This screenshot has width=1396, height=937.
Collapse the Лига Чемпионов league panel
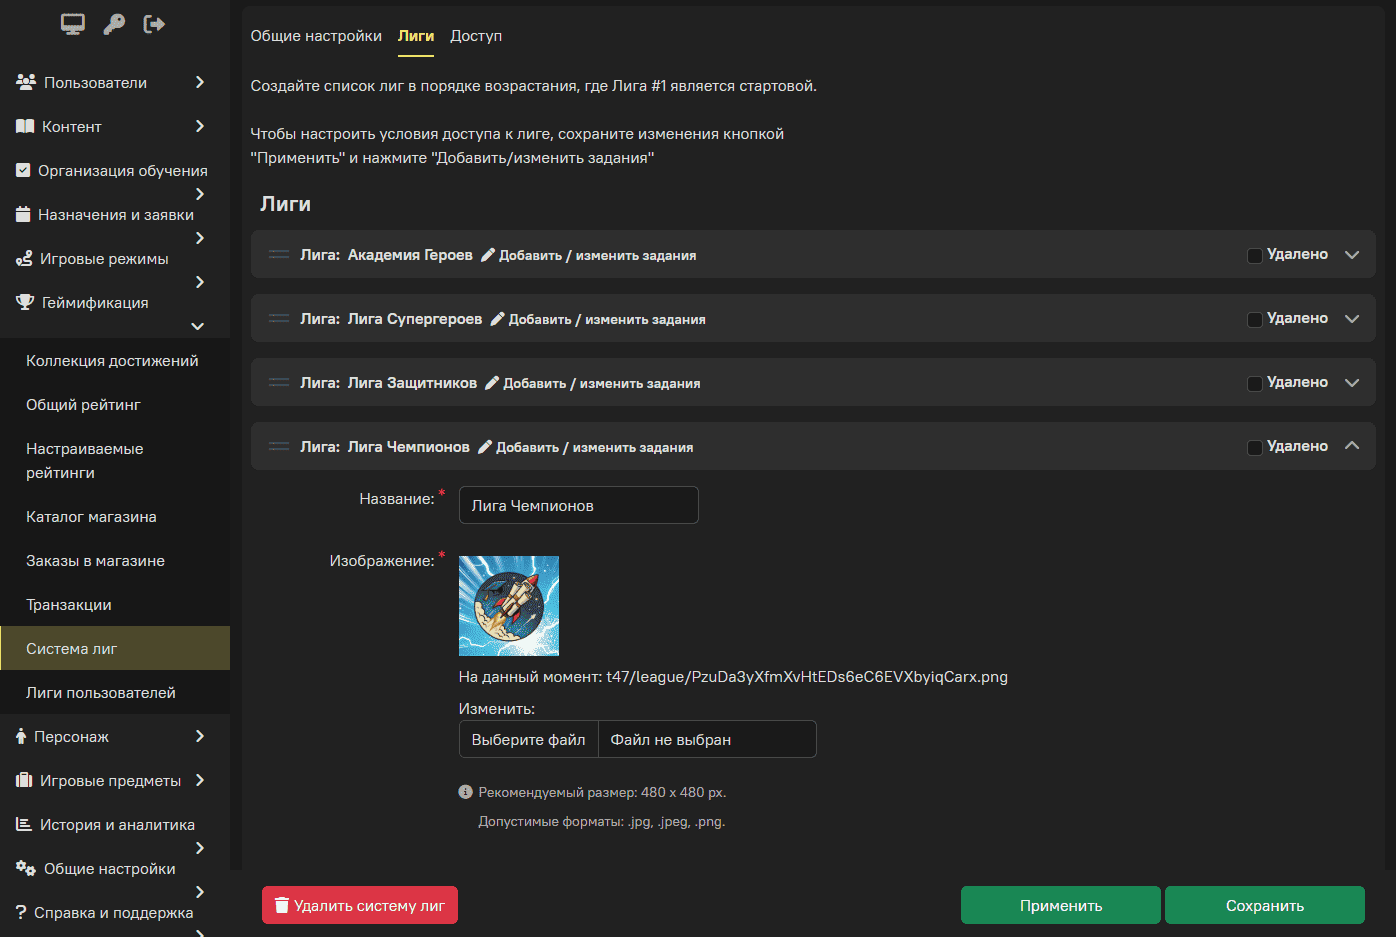click(1352, 446)
